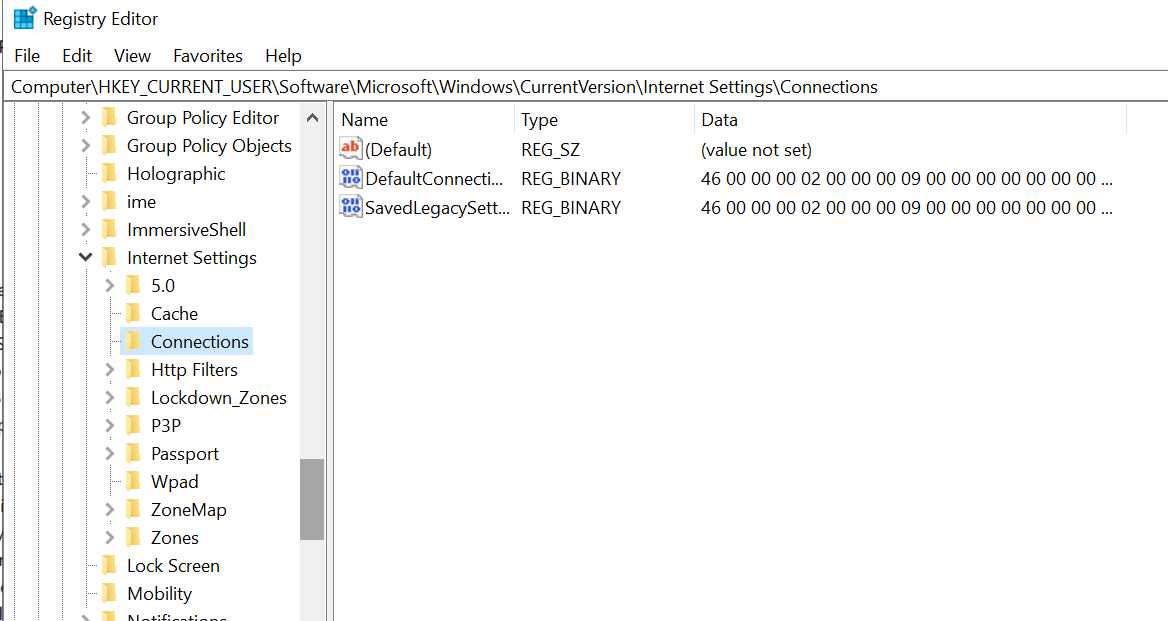Click the REG_SZ type cell
This screenshot has width=1168, height=621.
coord(550,150)
